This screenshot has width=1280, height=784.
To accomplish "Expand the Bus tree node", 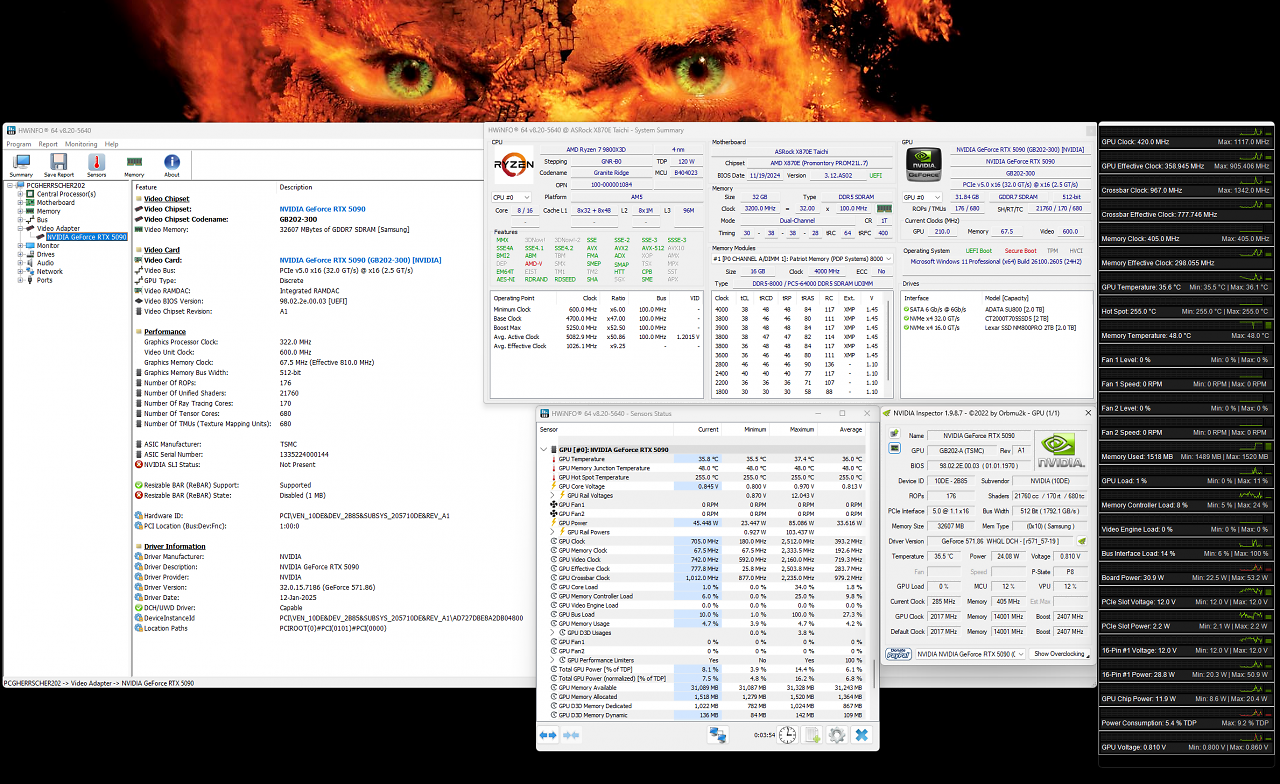I will coord(19,220).
